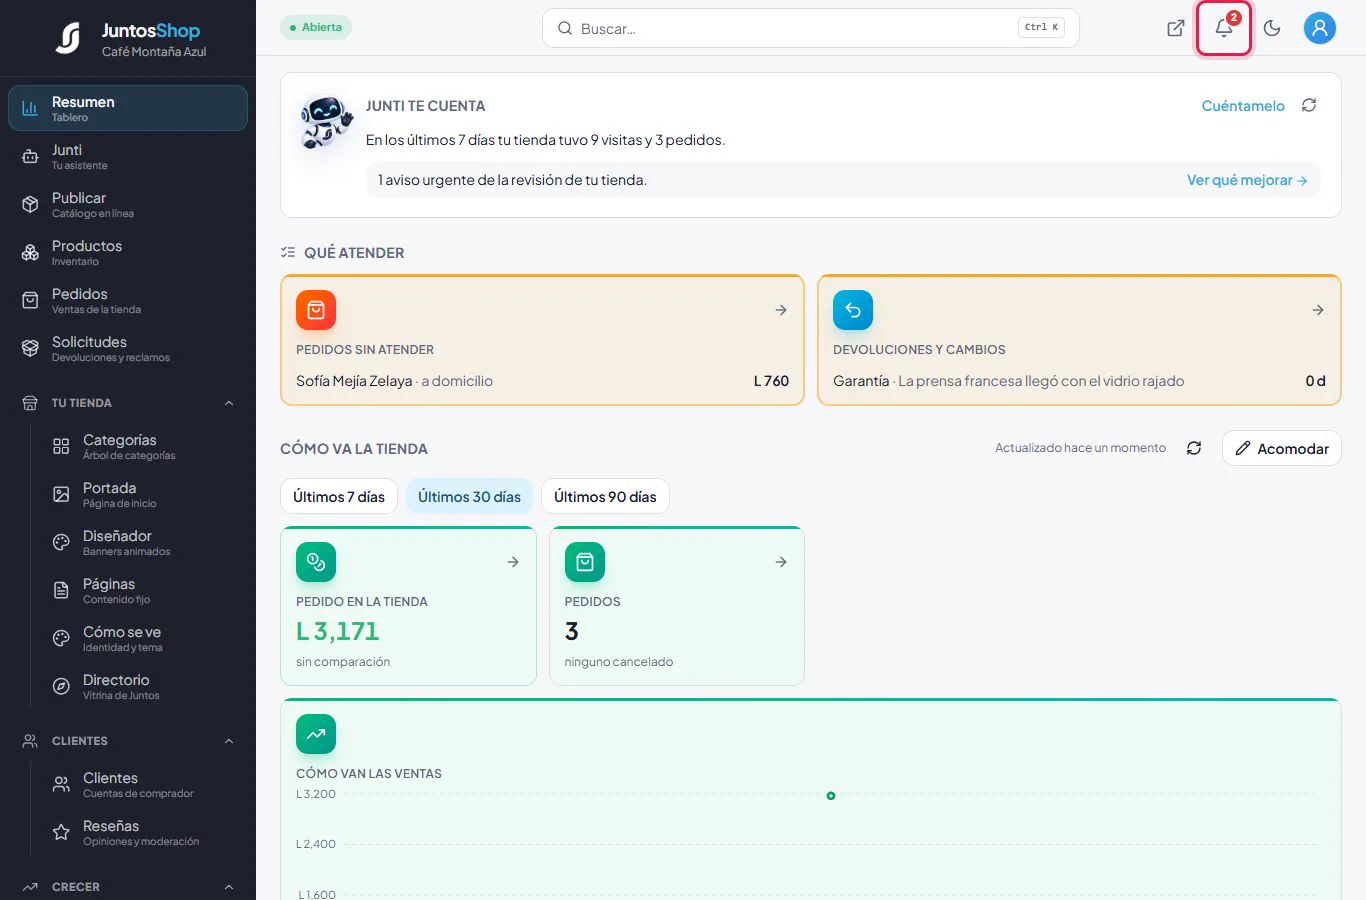The height and width of the screenshot is (900, 1366).
Task: Open Pedidos in the sidebar
Action: [128, 300]
